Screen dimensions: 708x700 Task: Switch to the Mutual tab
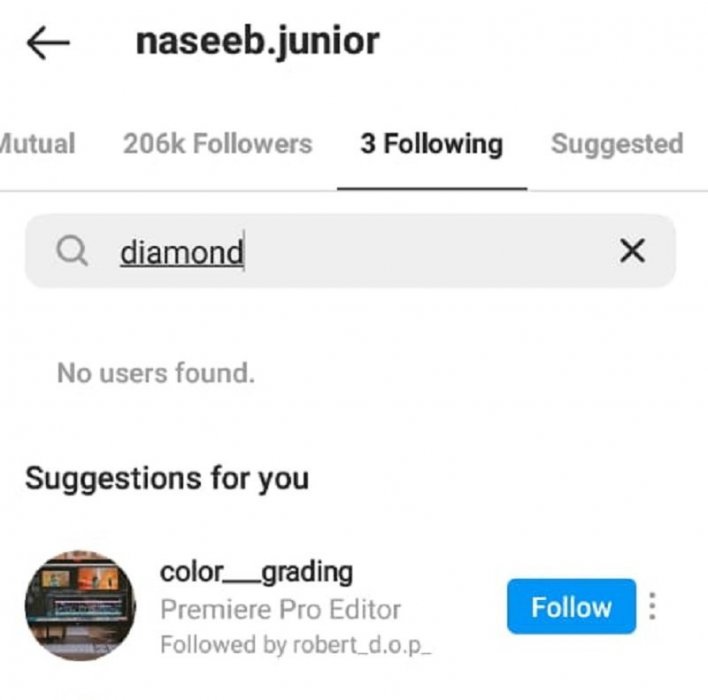coord(37,144)
